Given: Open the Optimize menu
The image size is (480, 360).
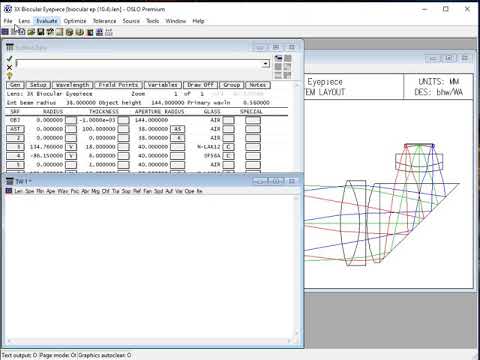Looking at the screenshot, I should (x=75, y=21).
